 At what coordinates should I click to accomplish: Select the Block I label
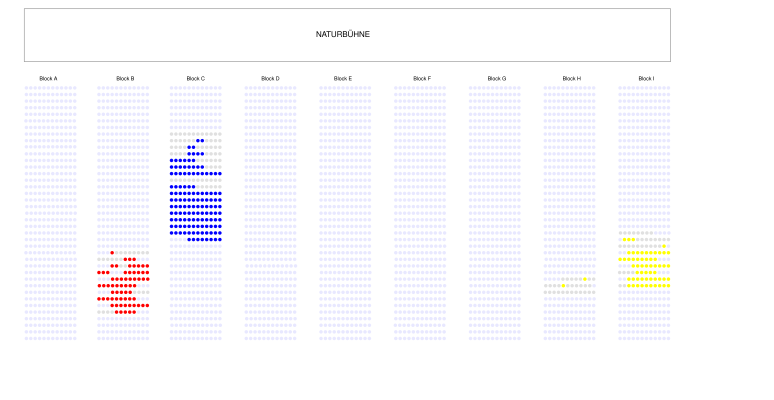646,78
